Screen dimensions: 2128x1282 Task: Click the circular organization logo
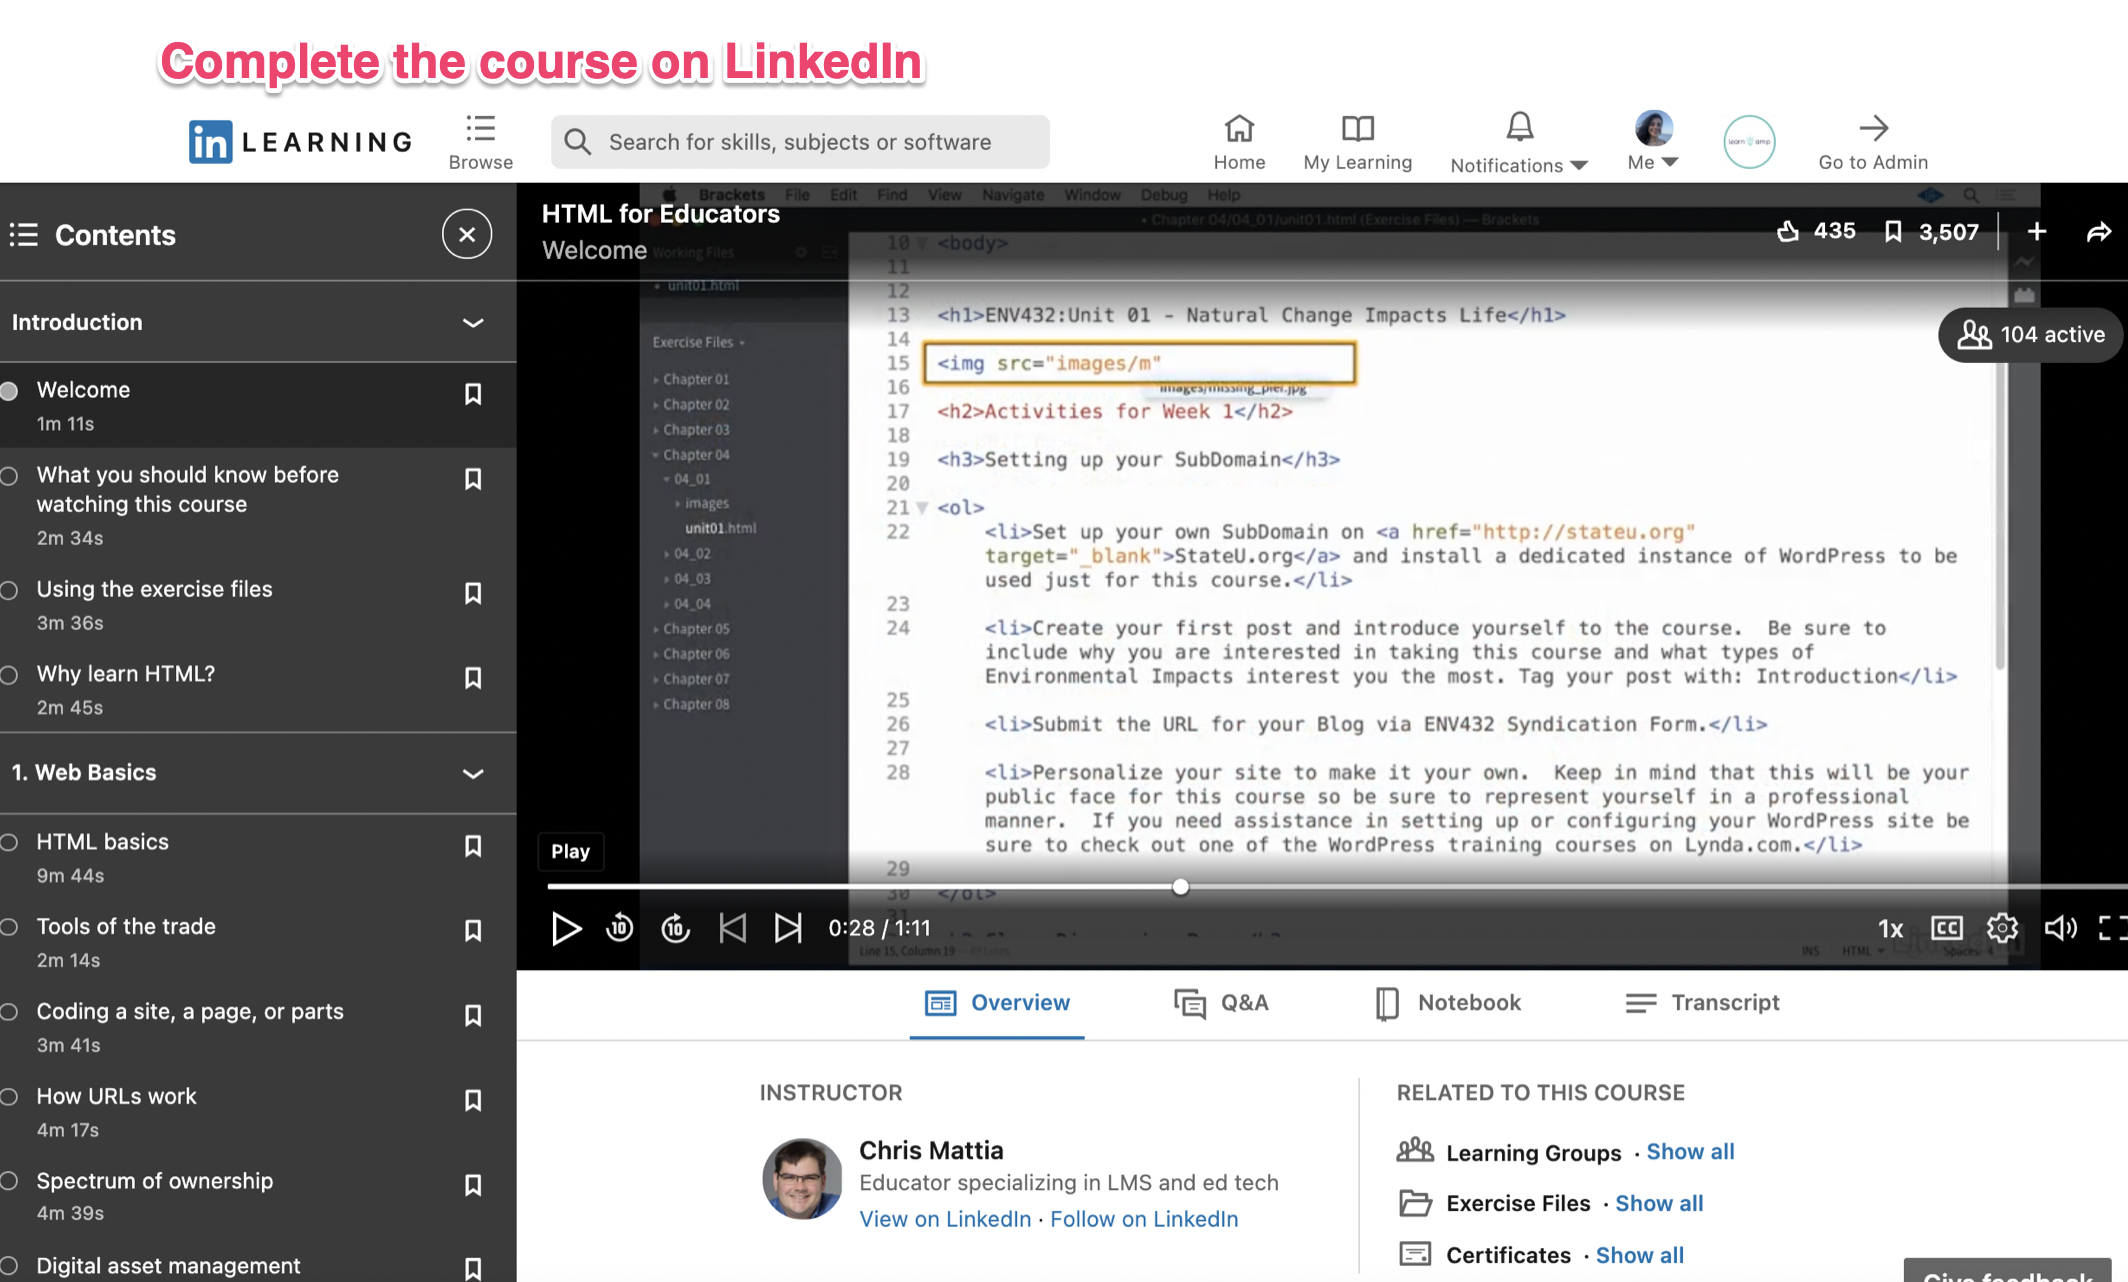1749,142
